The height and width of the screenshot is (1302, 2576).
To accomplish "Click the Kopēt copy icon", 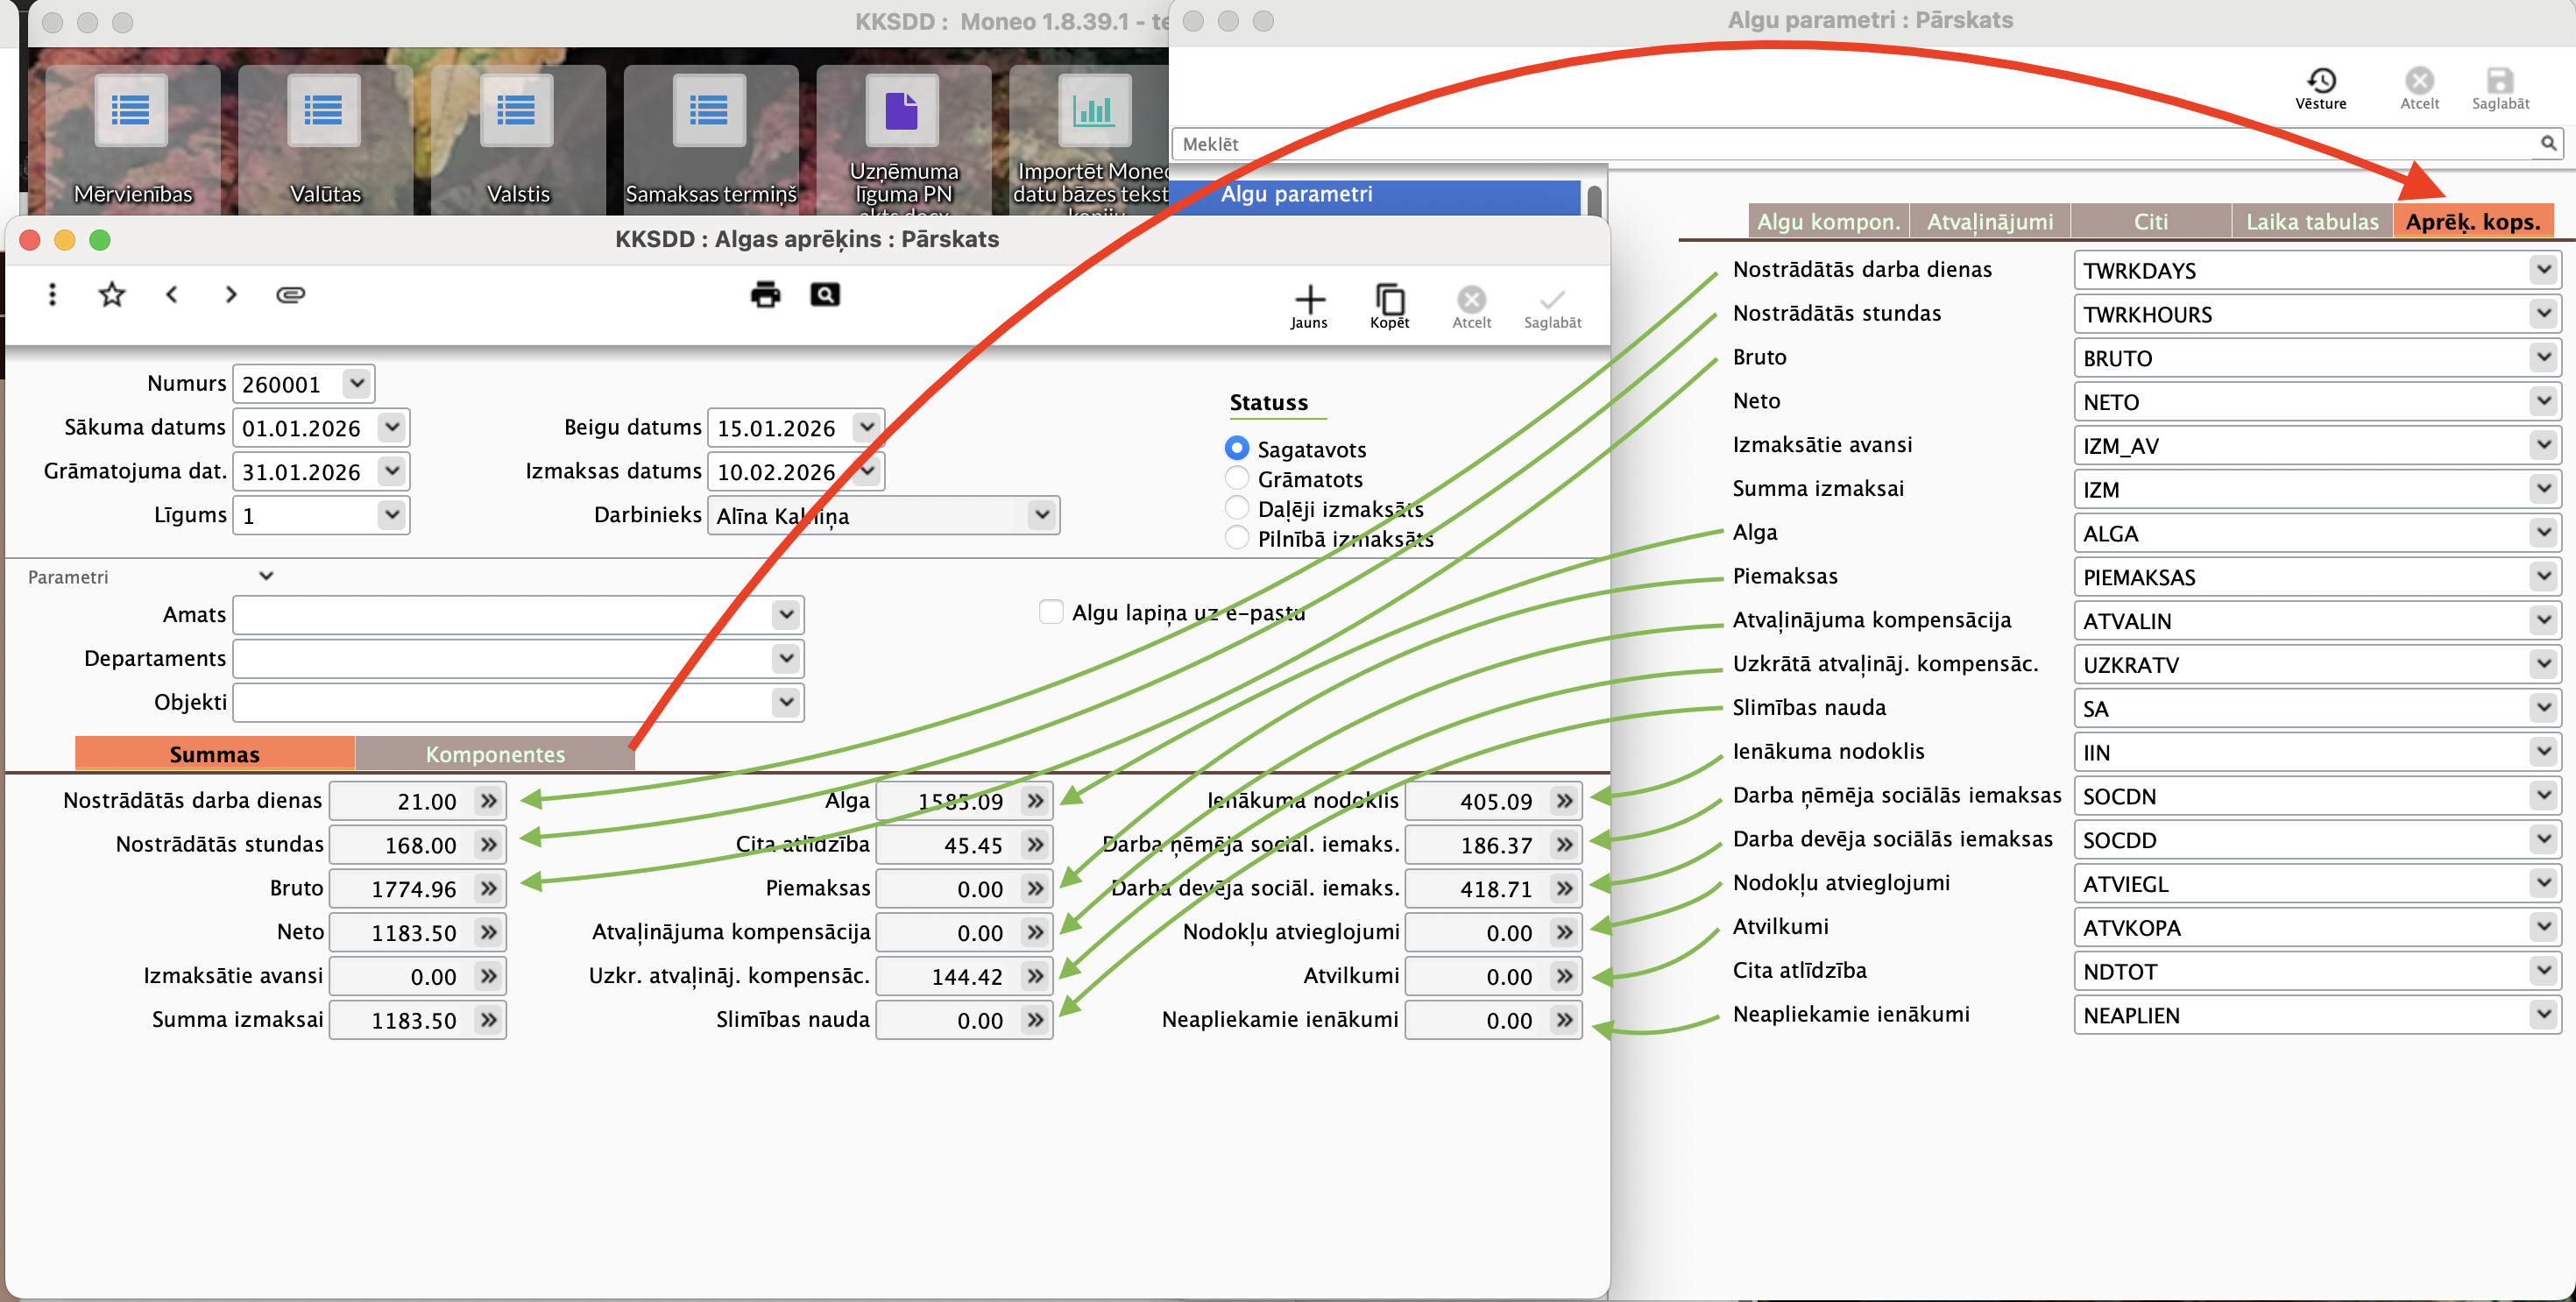I will tap(1389, 300).
